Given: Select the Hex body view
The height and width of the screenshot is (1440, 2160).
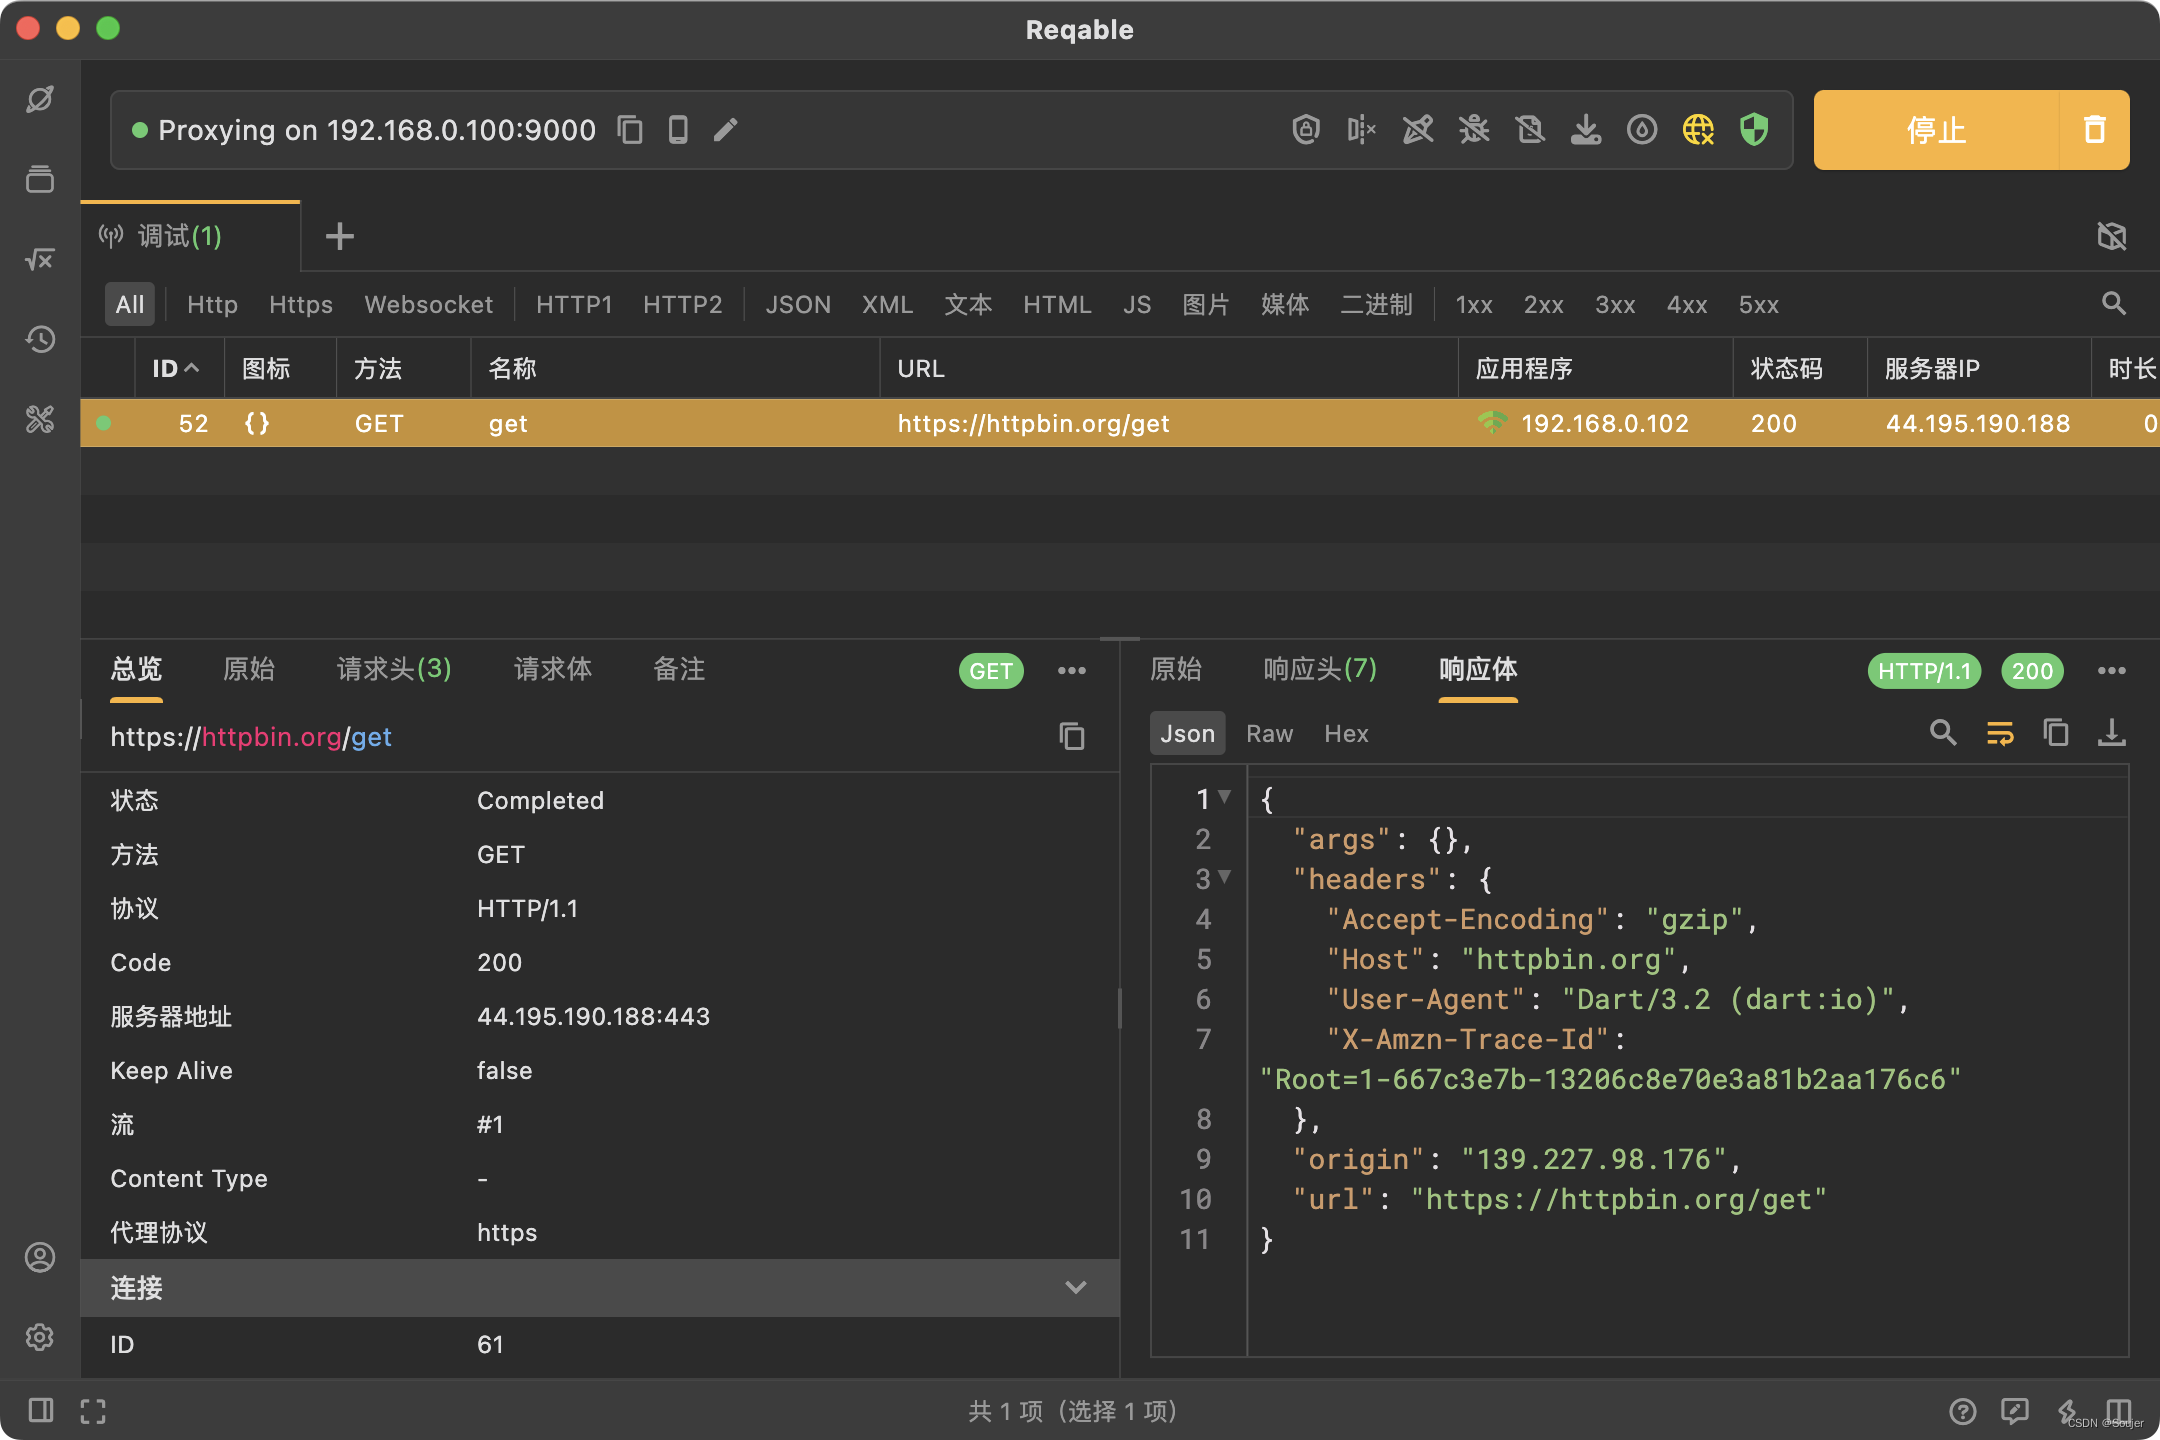Looking at the screenshot, I should coord(1346,734).
